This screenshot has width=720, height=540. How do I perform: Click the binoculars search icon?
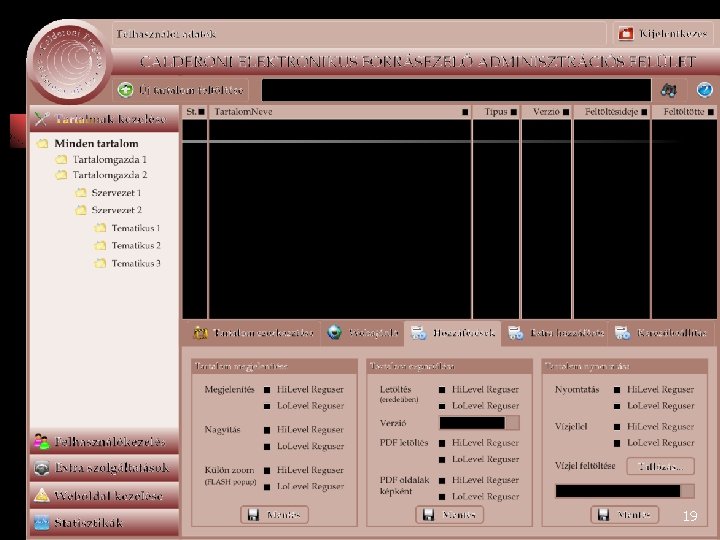pos(668,90)
